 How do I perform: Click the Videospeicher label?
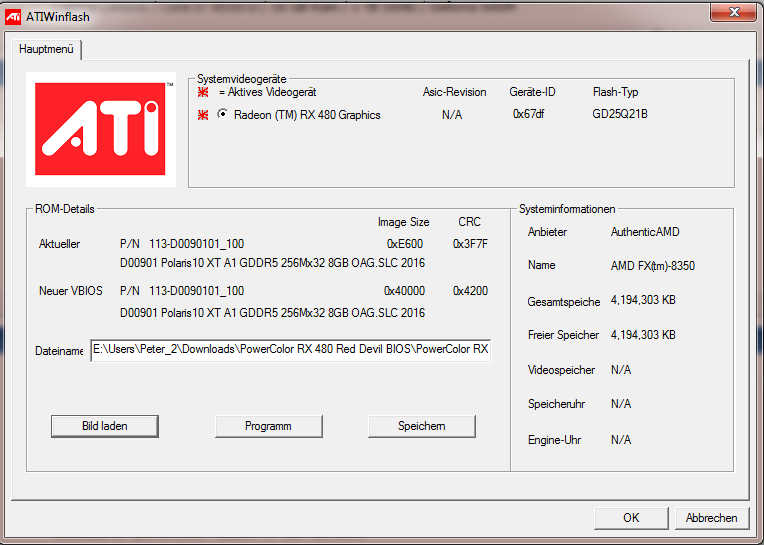click(561, 370)
